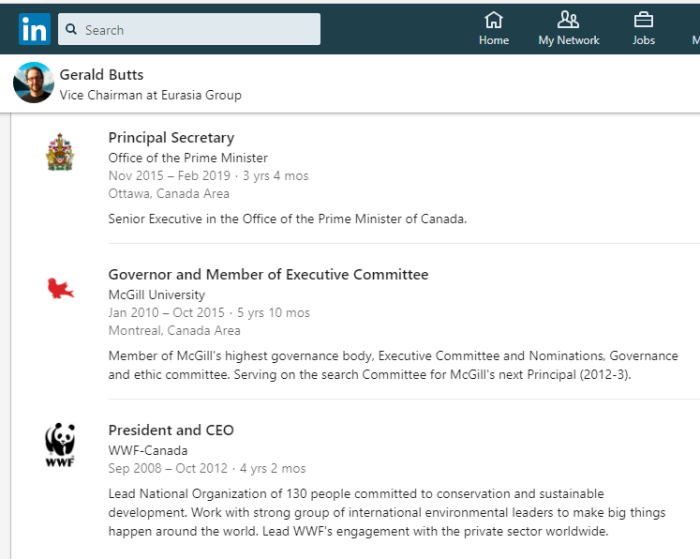Image resolution: width=700 pixels, height=559 pixels.
Task: Open the My Network people icon
Action: [x=568, y=20]
